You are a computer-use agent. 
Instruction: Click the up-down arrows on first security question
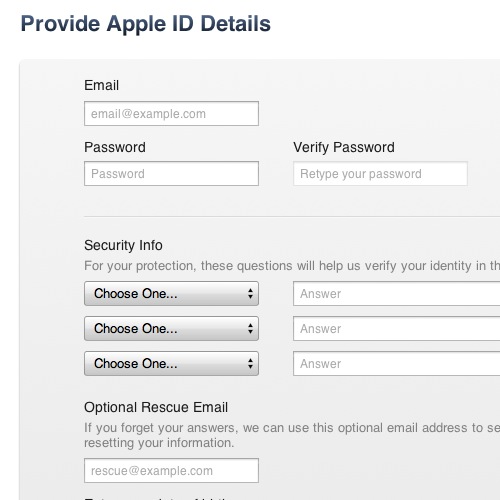(250, 294)
